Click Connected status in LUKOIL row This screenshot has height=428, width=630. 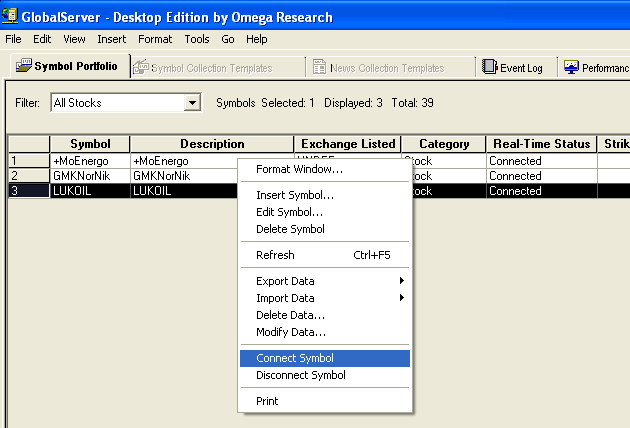[542, 190]
